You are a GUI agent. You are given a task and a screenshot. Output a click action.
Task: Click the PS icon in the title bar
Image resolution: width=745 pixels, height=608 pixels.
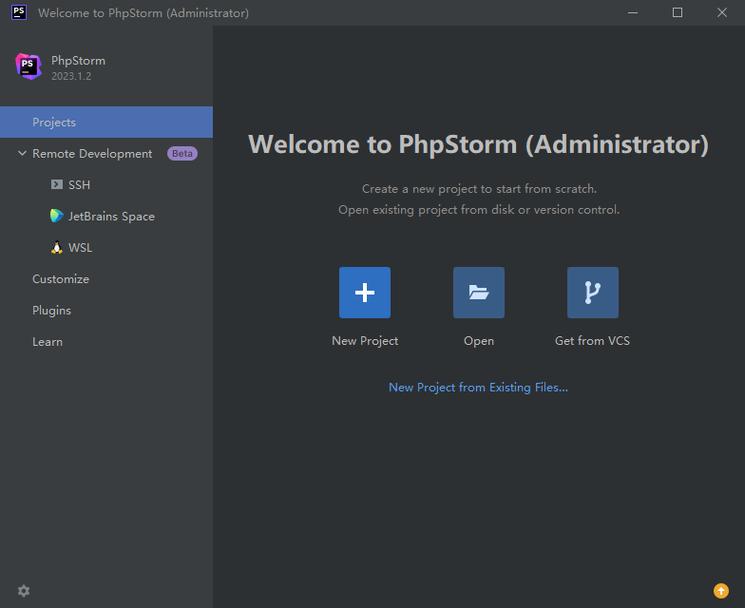pyautogui.click(x=19, y=12)
